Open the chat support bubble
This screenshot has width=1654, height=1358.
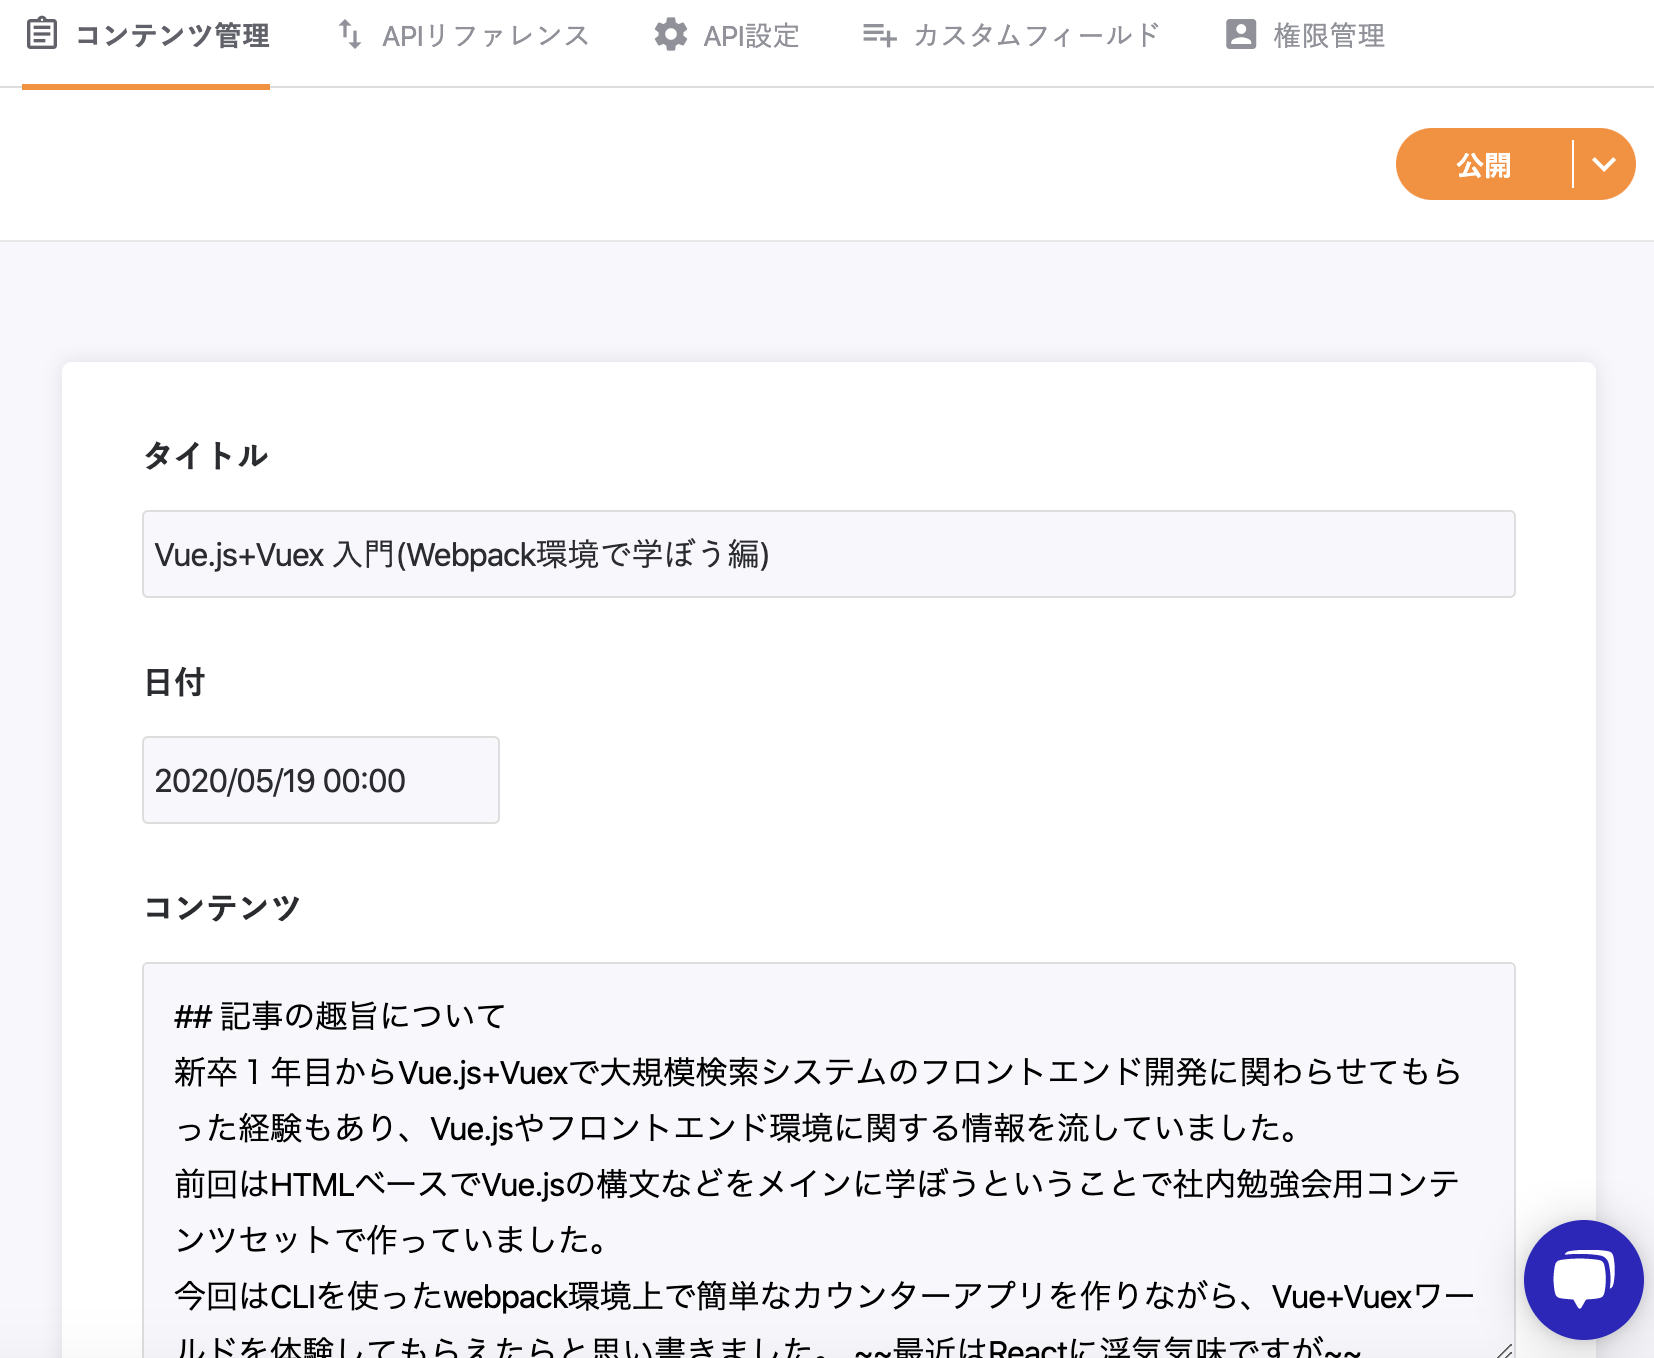click(1583, 1279)
